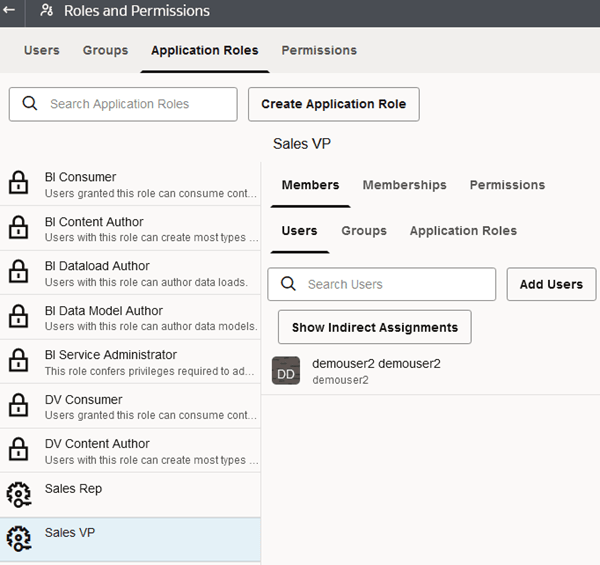Click the magnifier in Search Application Roles field
The image size is (600, 565).
click(x=30, y=104)
